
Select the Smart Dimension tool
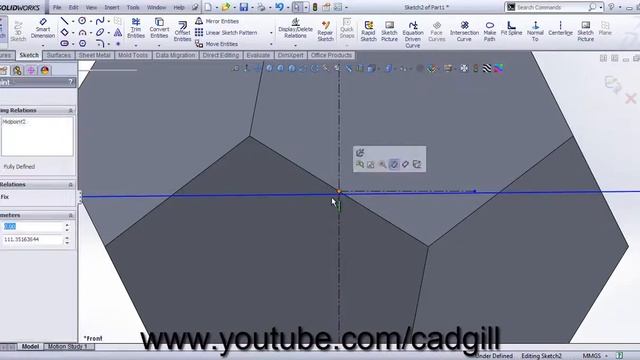click(x=43, y=28)
